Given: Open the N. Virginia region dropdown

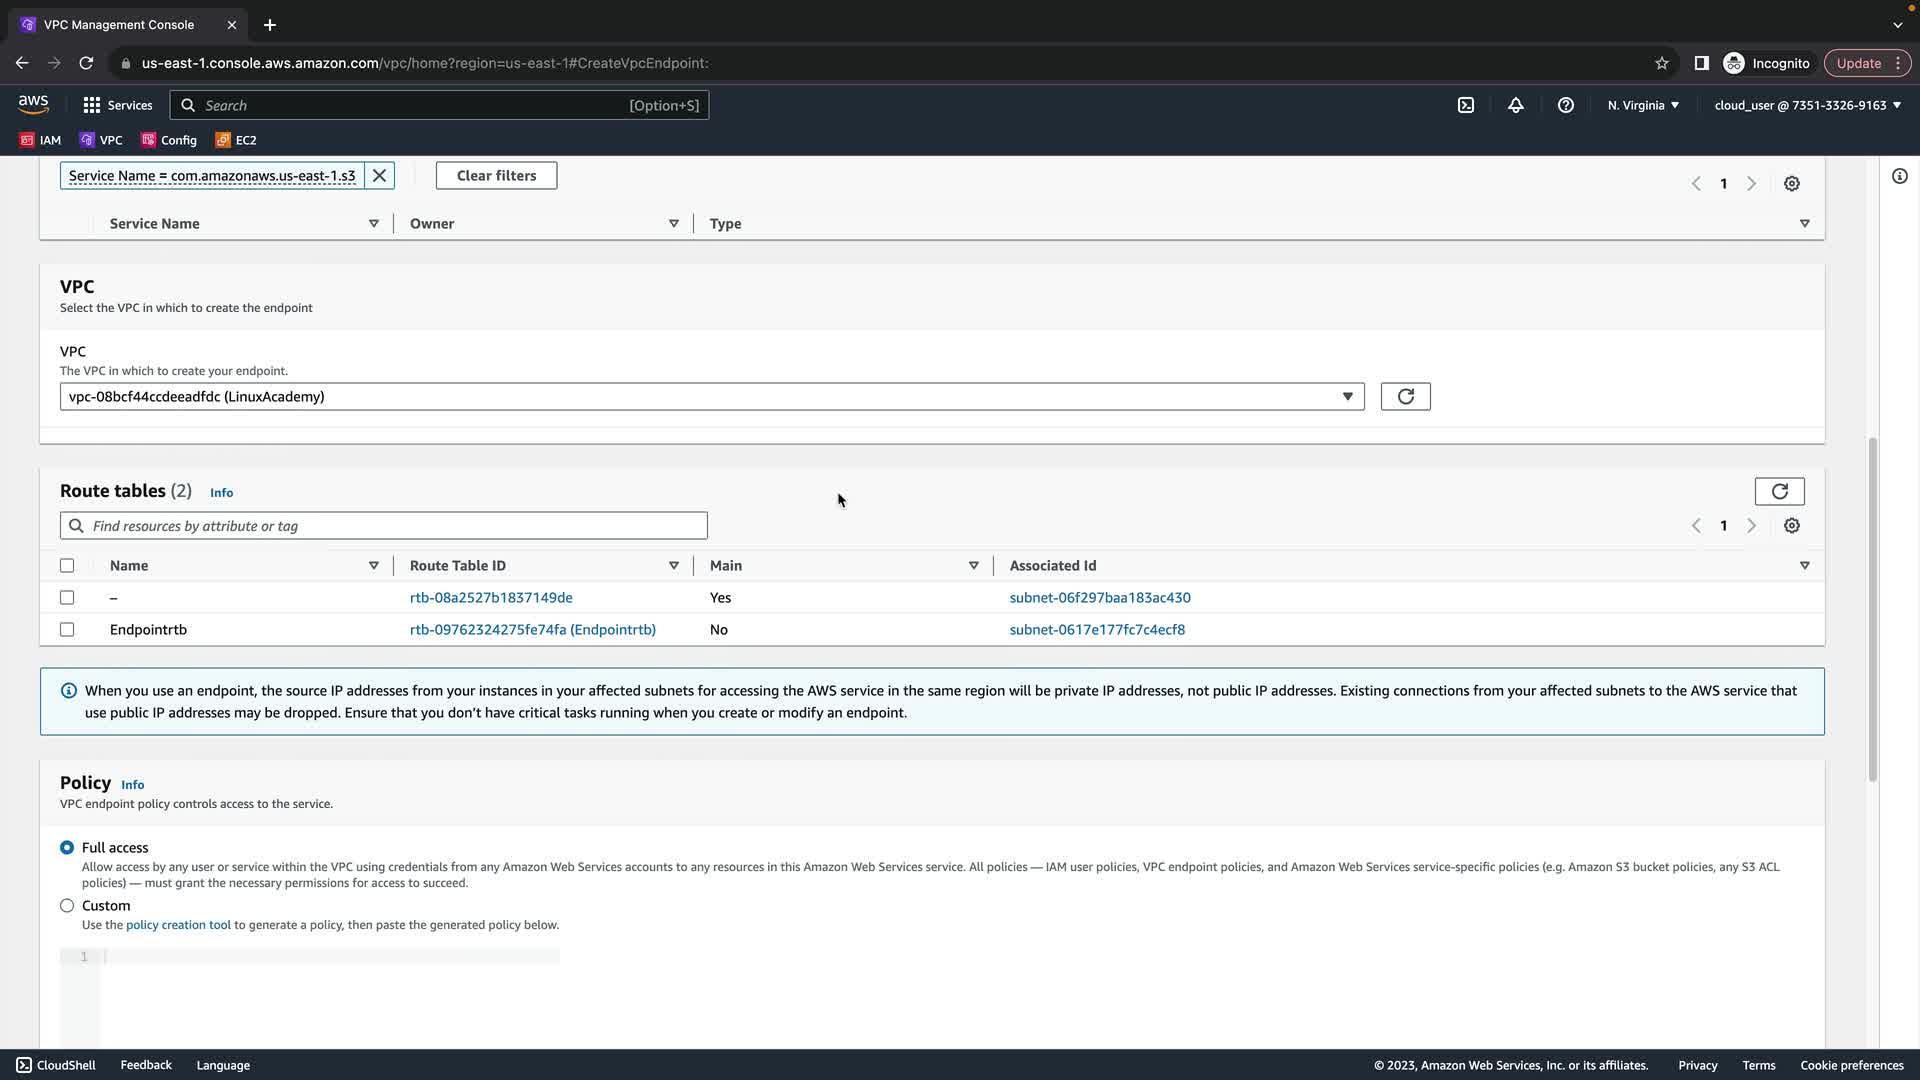Looking at the screenshot, I should click(x=1643, y=105).
